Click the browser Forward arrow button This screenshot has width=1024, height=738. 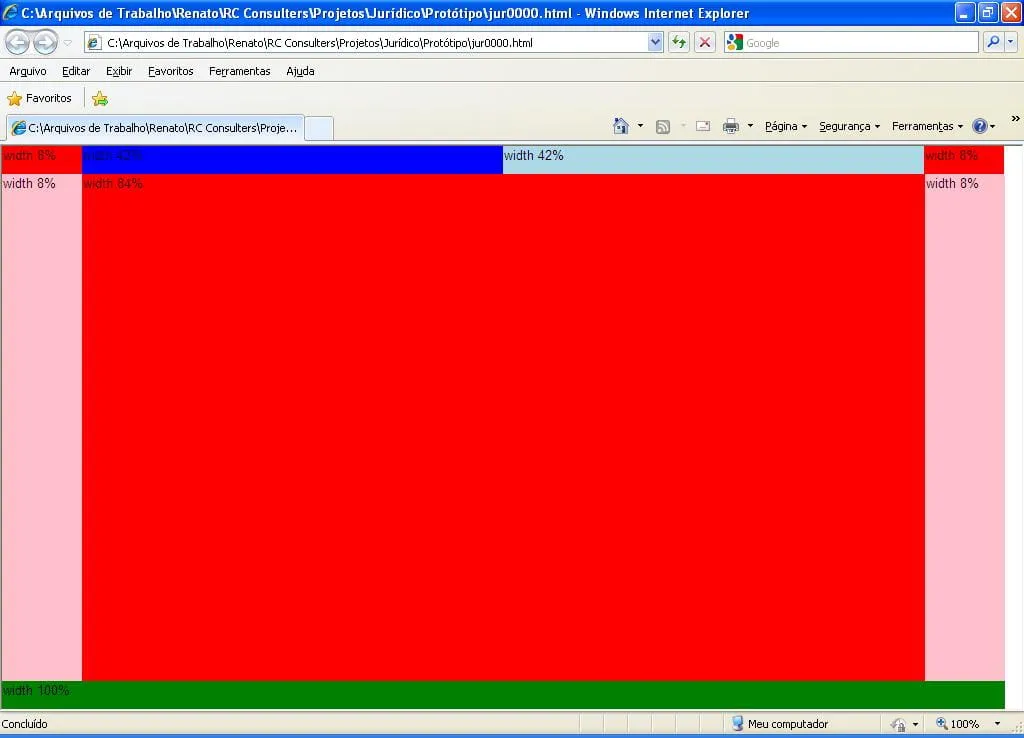45,42
